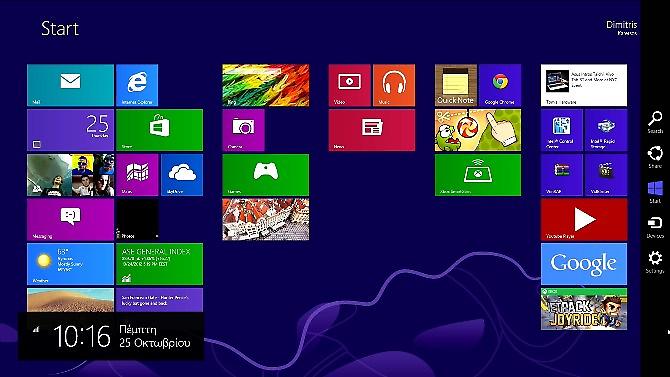
Task: Open the Intel Control Center tile
Action: pos(562,130)
